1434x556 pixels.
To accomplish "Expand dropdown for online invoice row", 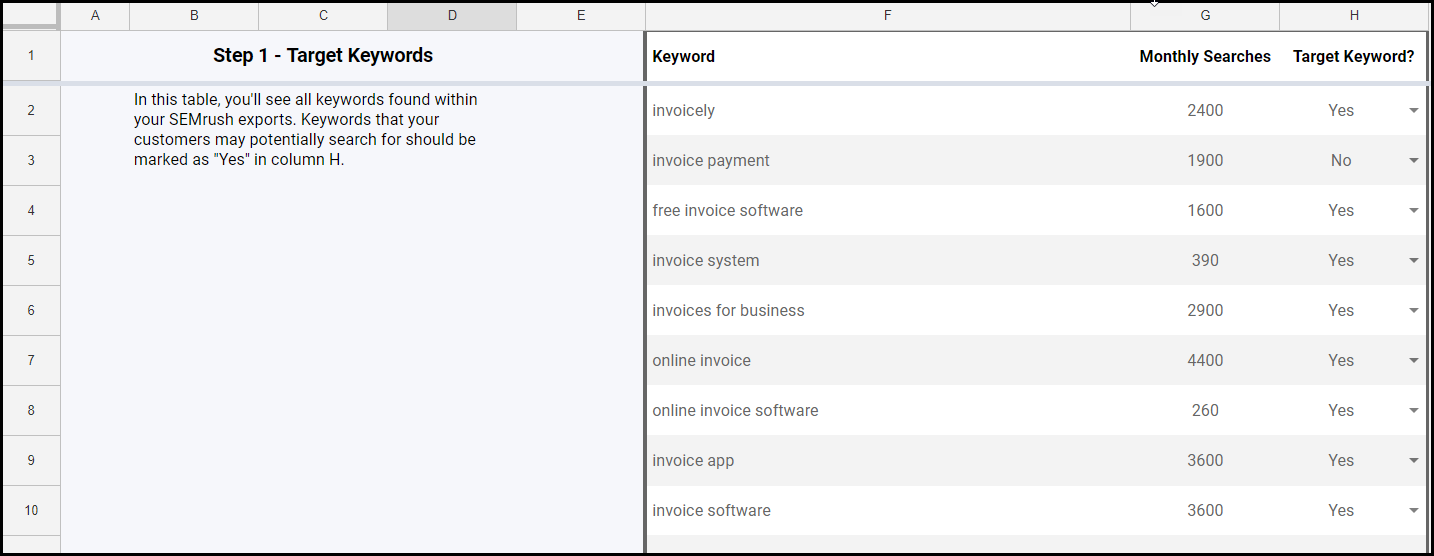I will coord(1413,361).
